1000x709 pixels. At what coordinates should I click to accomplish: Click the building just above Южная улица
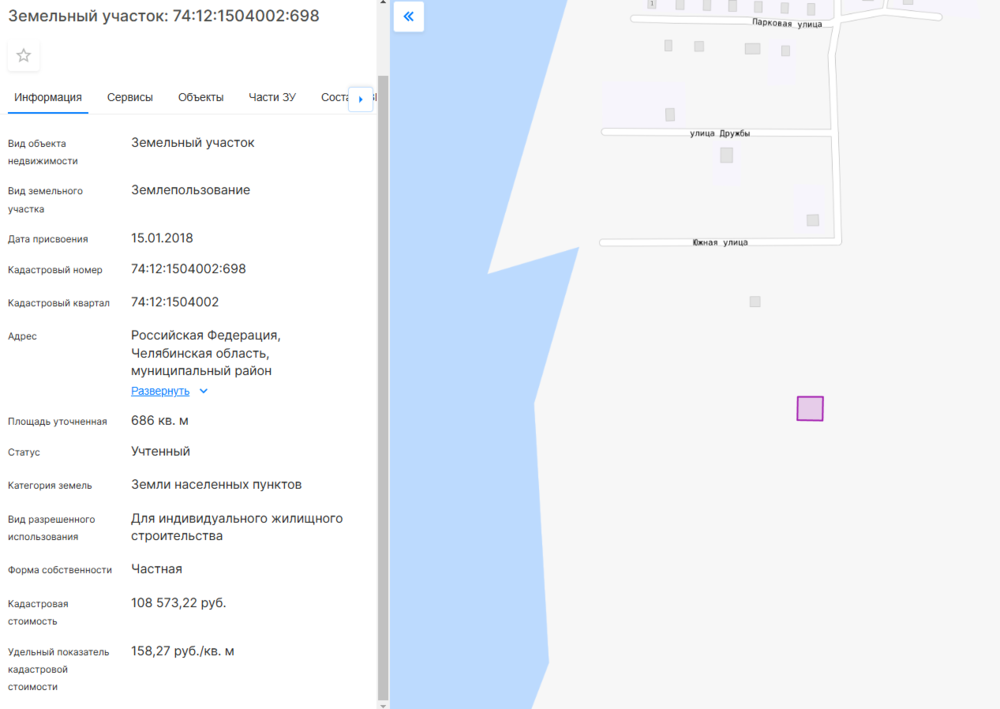[813, 220]
